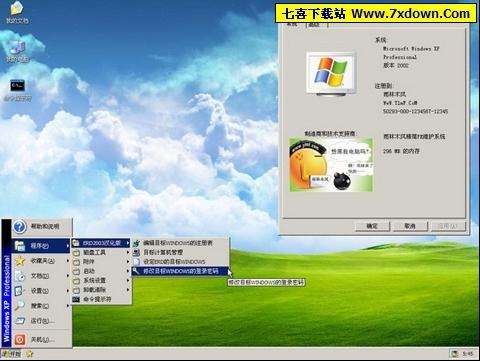Image resolution: width=480 pixels, height=361 pixels.
Task: Click the product ID 50293-000-1234567-12345
Action: coord(415,111)
